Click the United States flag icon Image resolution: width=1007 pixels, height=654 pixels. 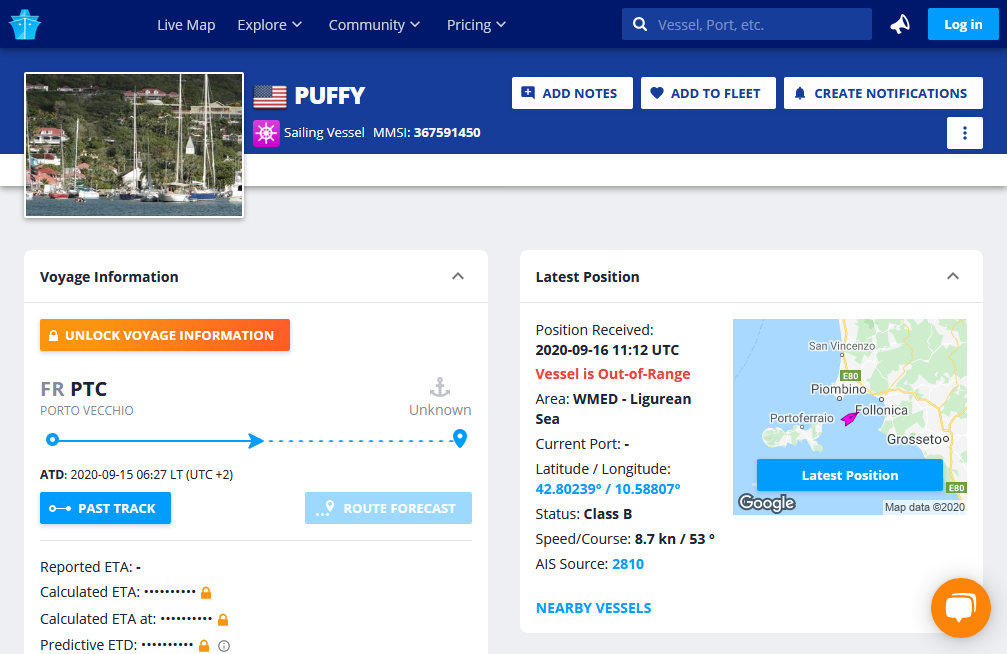tap(270, 96)
